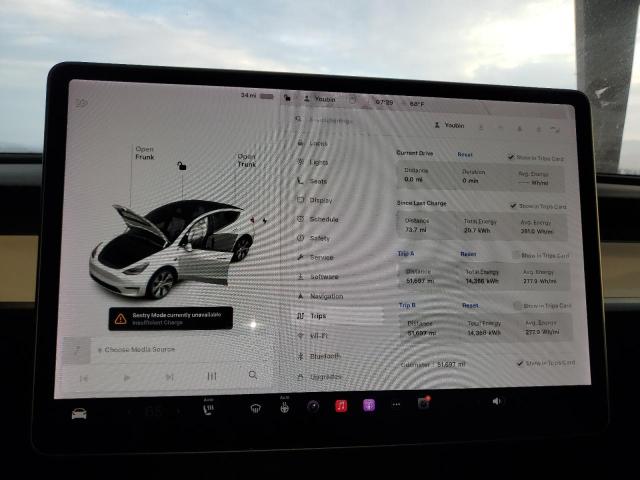Open the three-dot app launcher

396,404
